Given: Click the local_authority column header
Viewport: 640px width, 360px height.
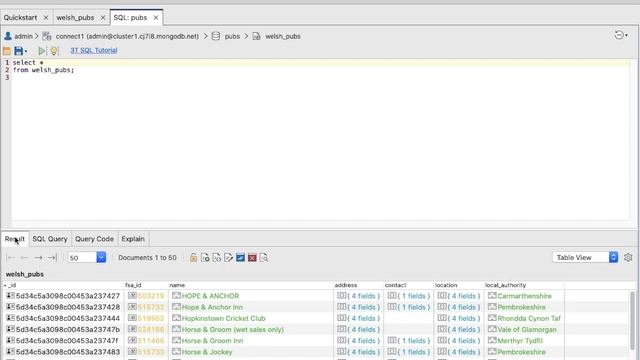Looking at the screenshot, I should click(x=524, y=285).
